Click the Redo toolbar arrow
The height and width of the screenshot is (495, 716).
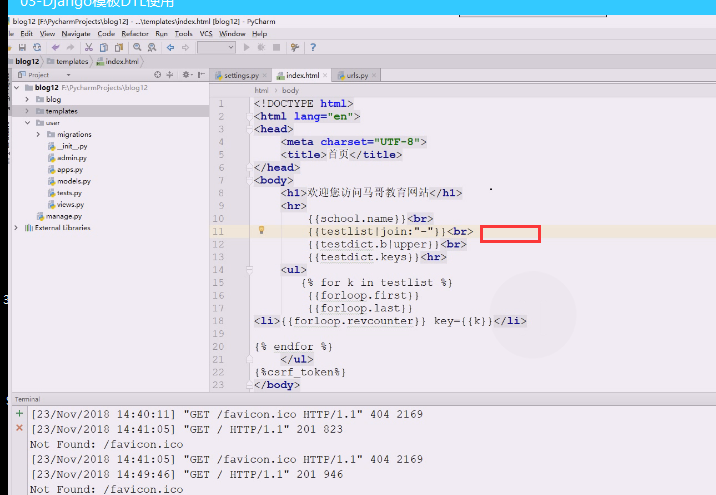pyautogui.click(x=70, y=47)
